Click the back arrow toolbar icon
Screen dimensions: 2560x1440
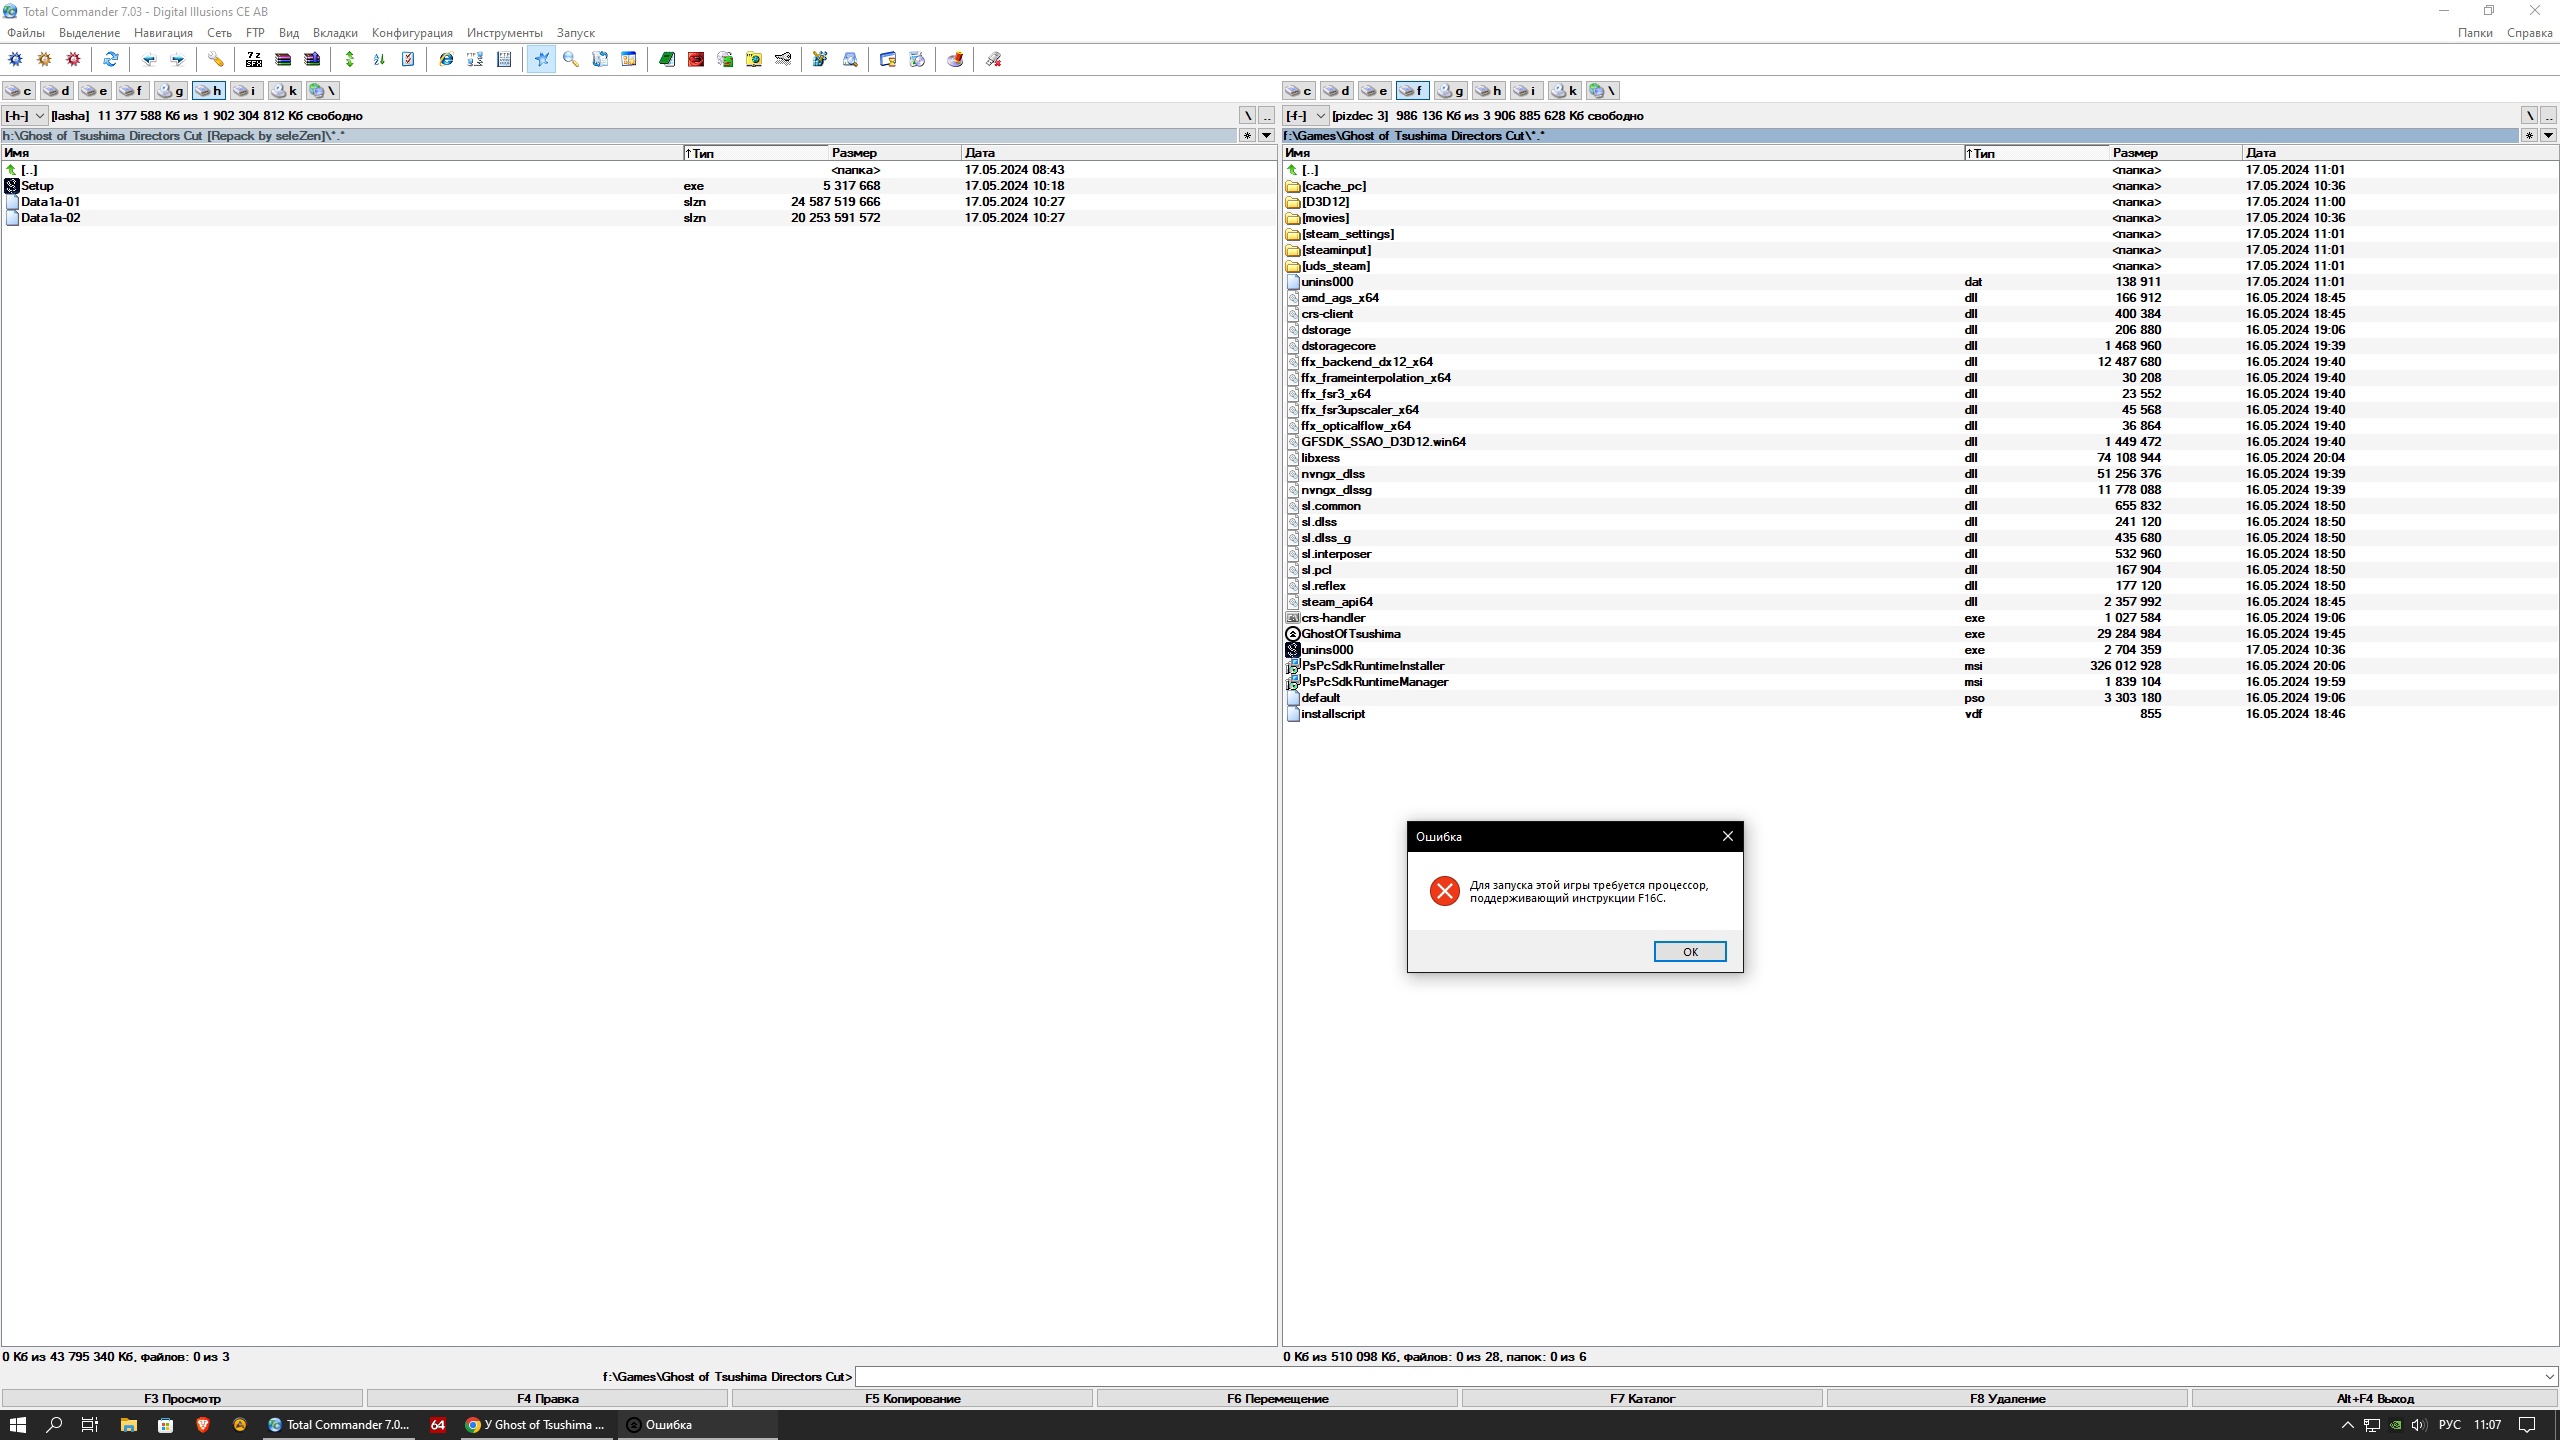tap(149, 60)
